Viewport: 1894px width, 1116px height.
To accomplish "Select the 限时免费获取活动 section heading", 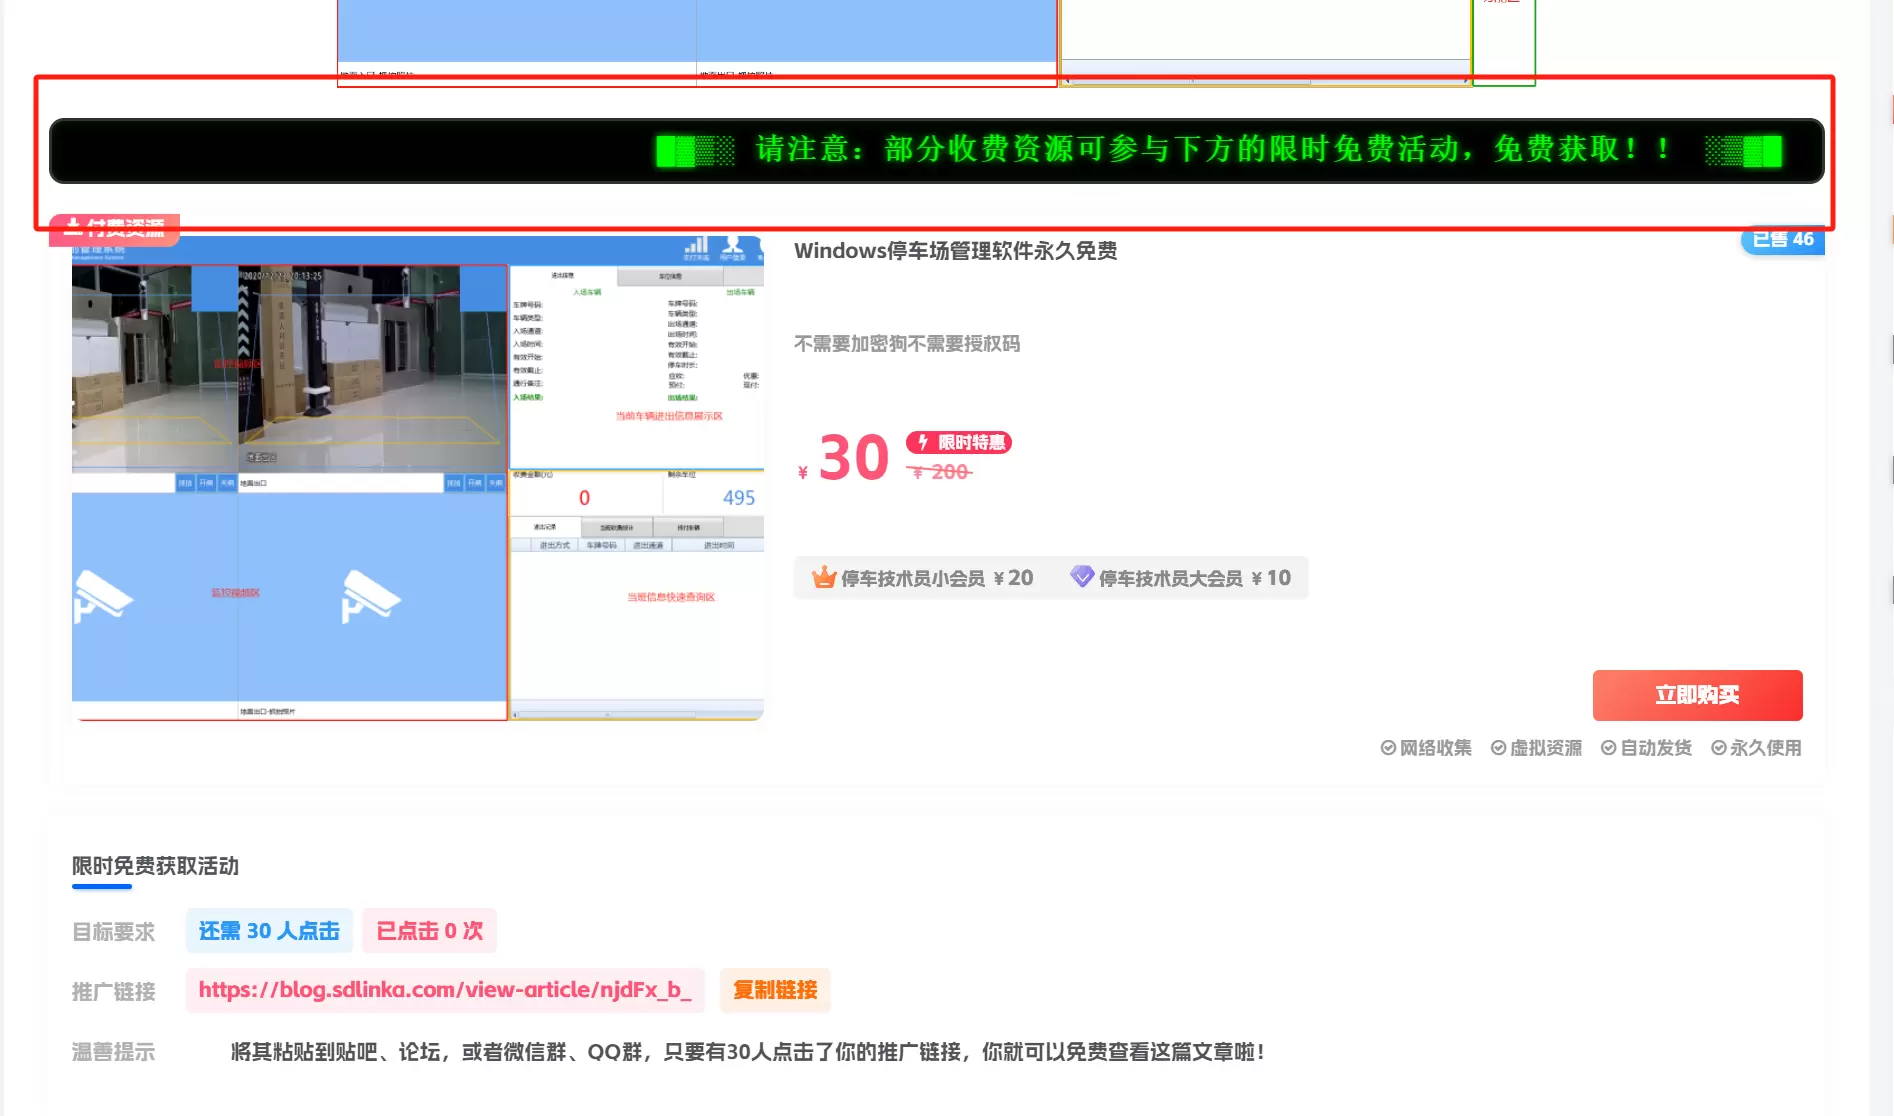I will click(155, 866).
